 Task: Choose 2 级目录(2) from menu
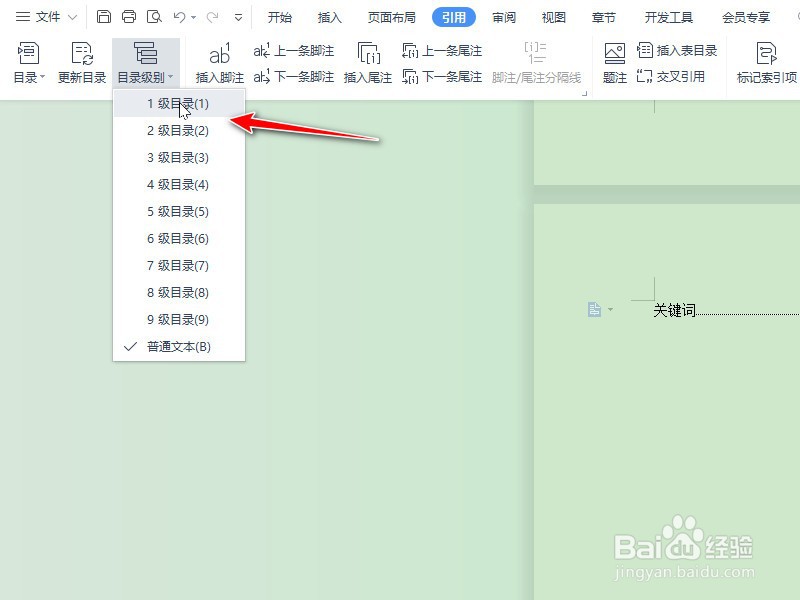(x=179, y=131)
